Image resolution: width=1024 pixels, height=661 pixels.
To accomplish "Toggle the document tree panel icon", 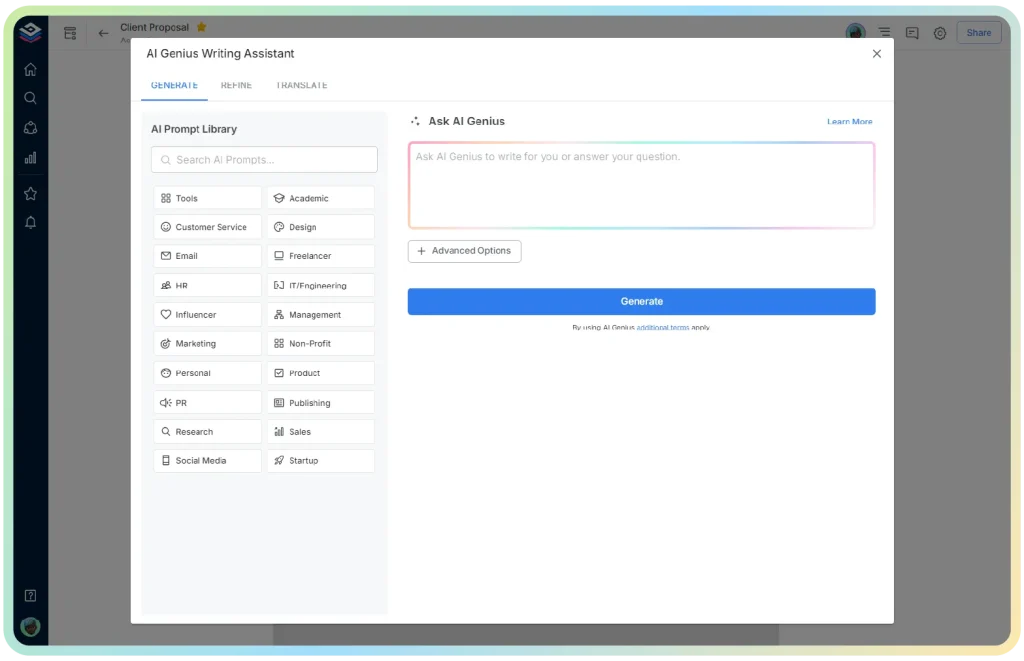I will (x=70, y=33).
